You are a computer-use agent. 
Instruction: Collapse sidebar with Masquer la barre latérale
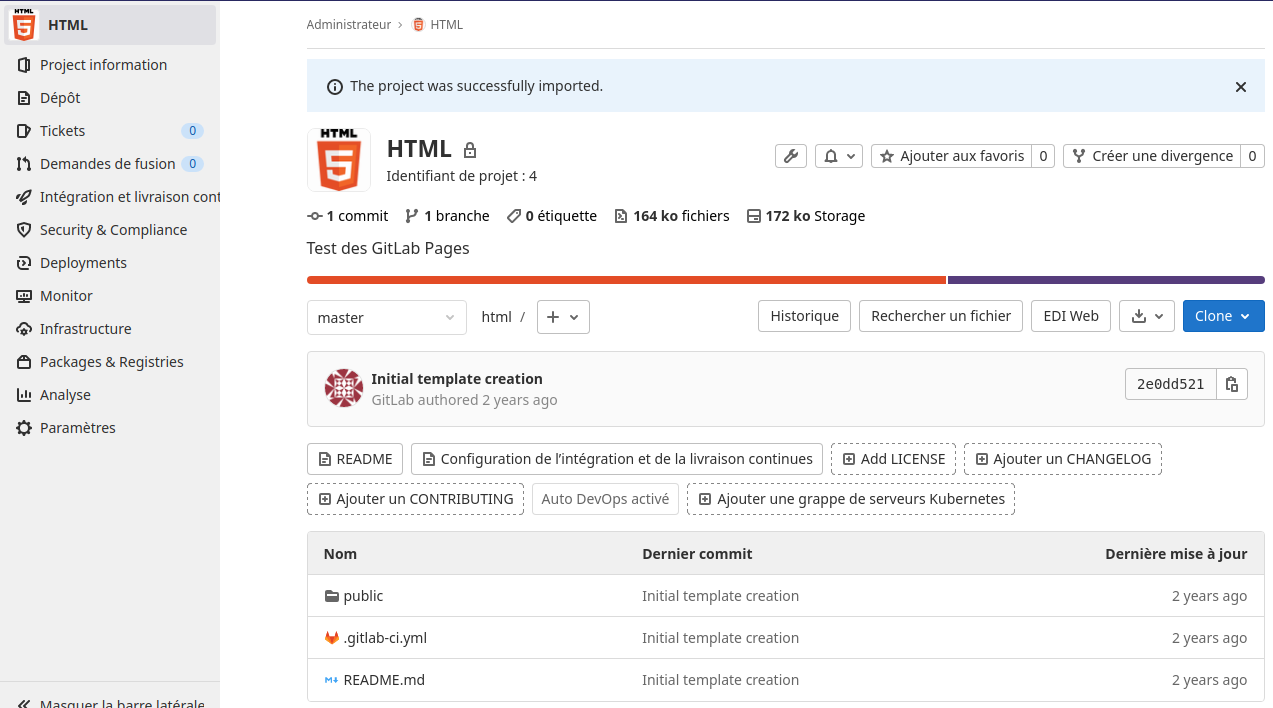click(x=110, y=703)
